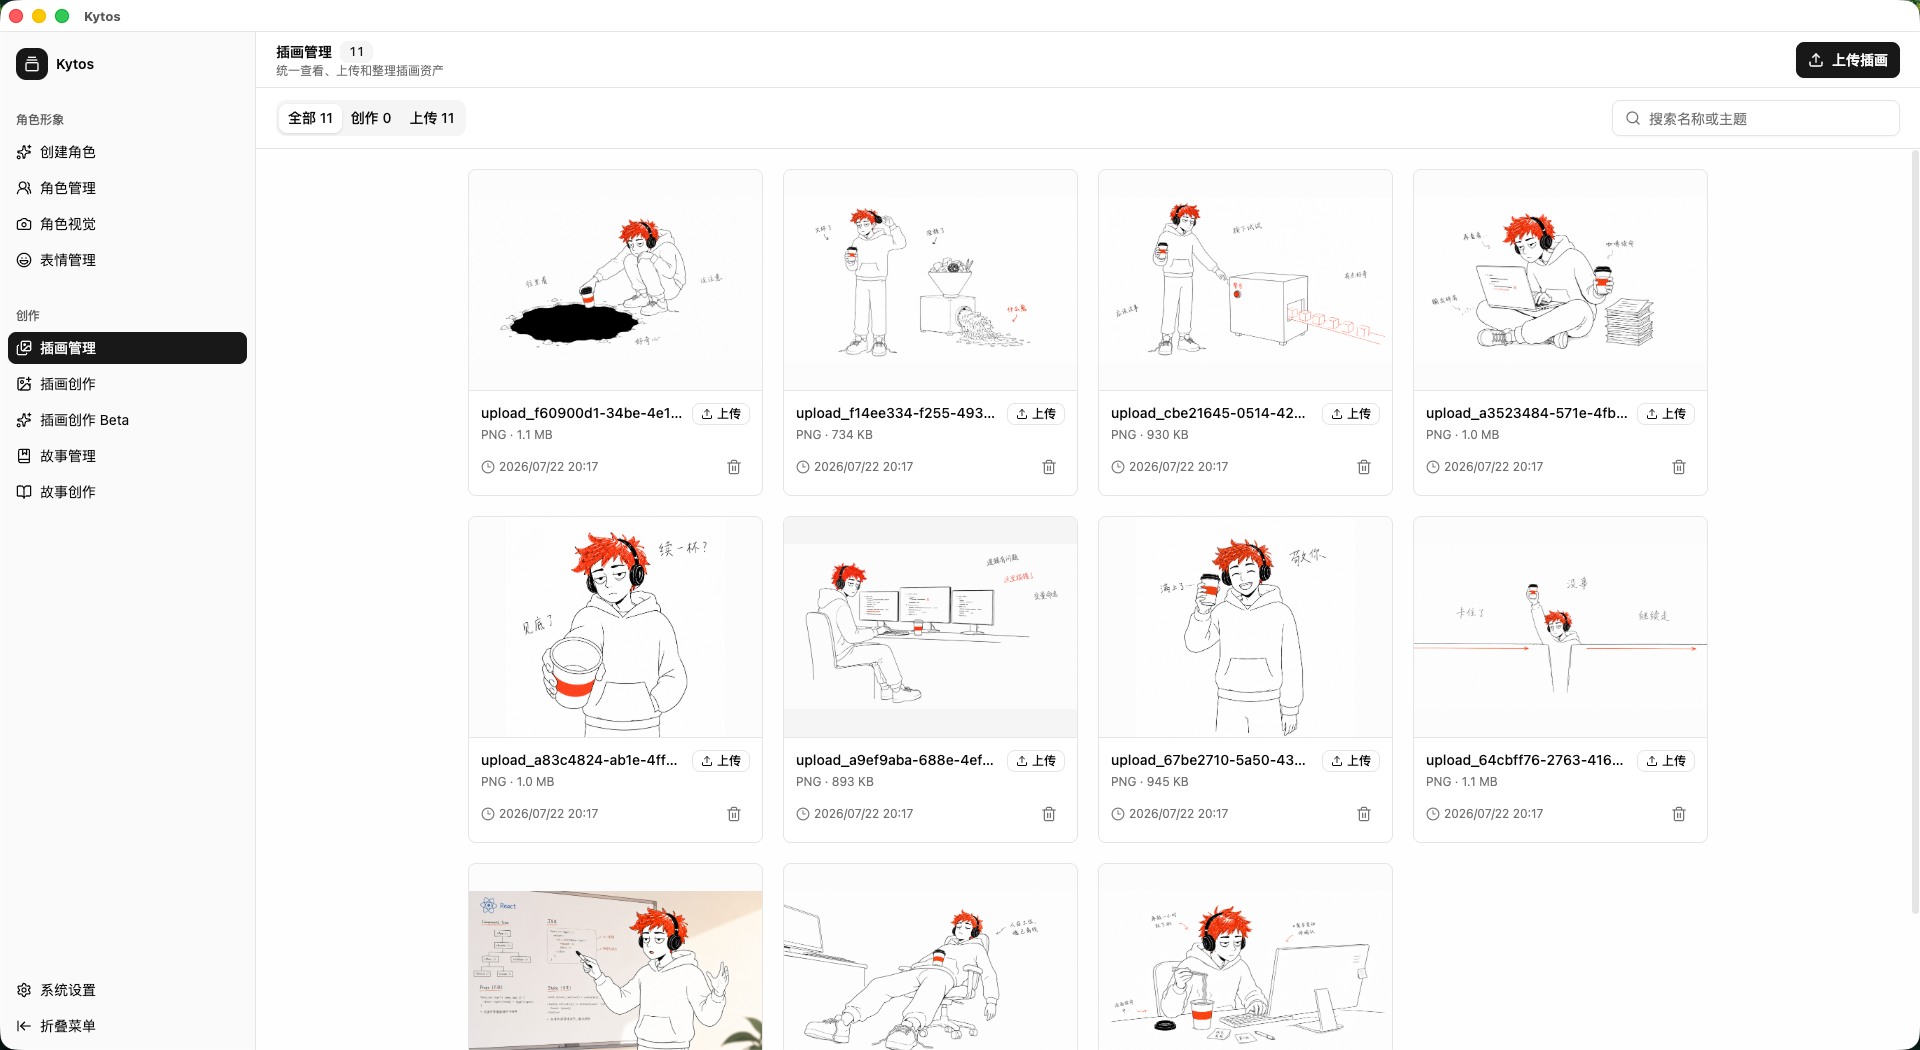The width and height of the screenshot is (1920, 1050).
Task: Open the black hole illustration thumbnail
Action: point(615,280)
